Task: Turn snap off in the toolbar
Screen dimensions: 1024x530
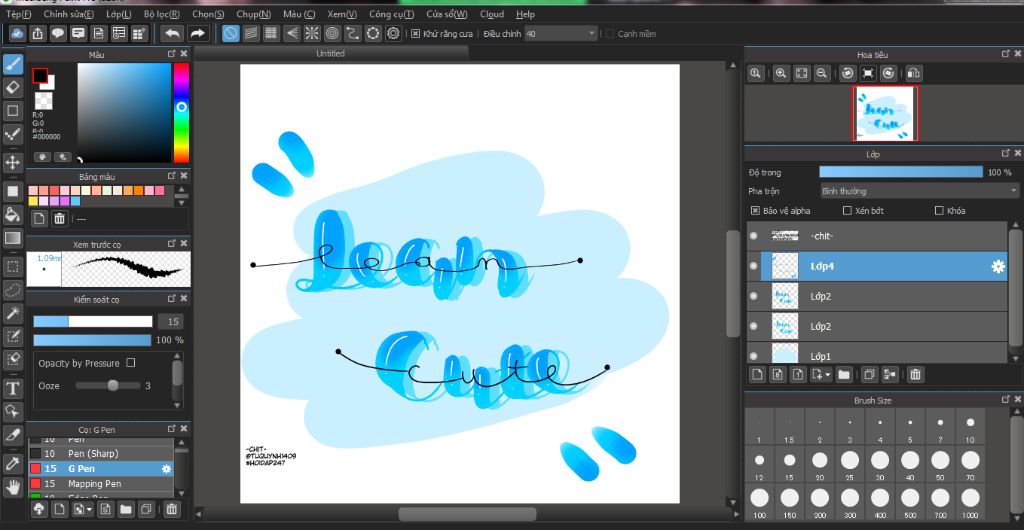Action: coord(230,33)
